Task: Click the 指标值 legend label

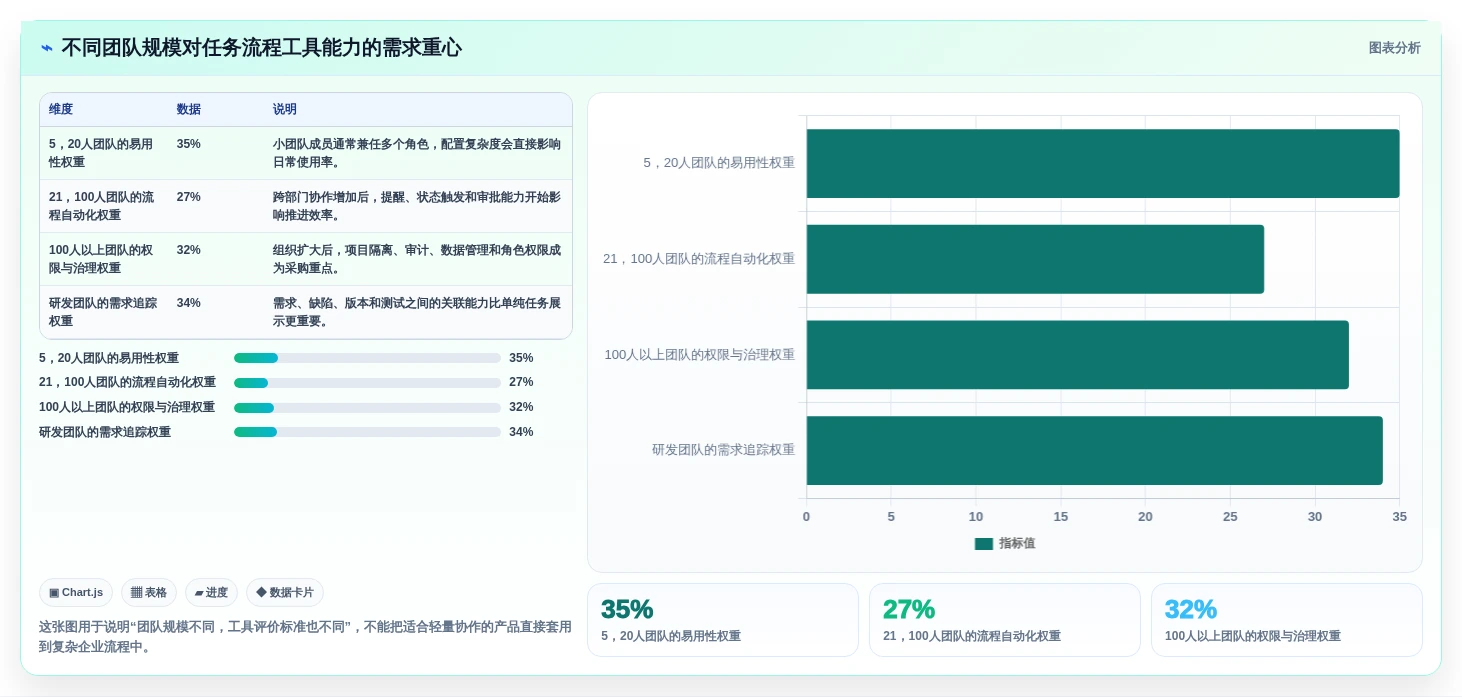Action: point(1017,543)
